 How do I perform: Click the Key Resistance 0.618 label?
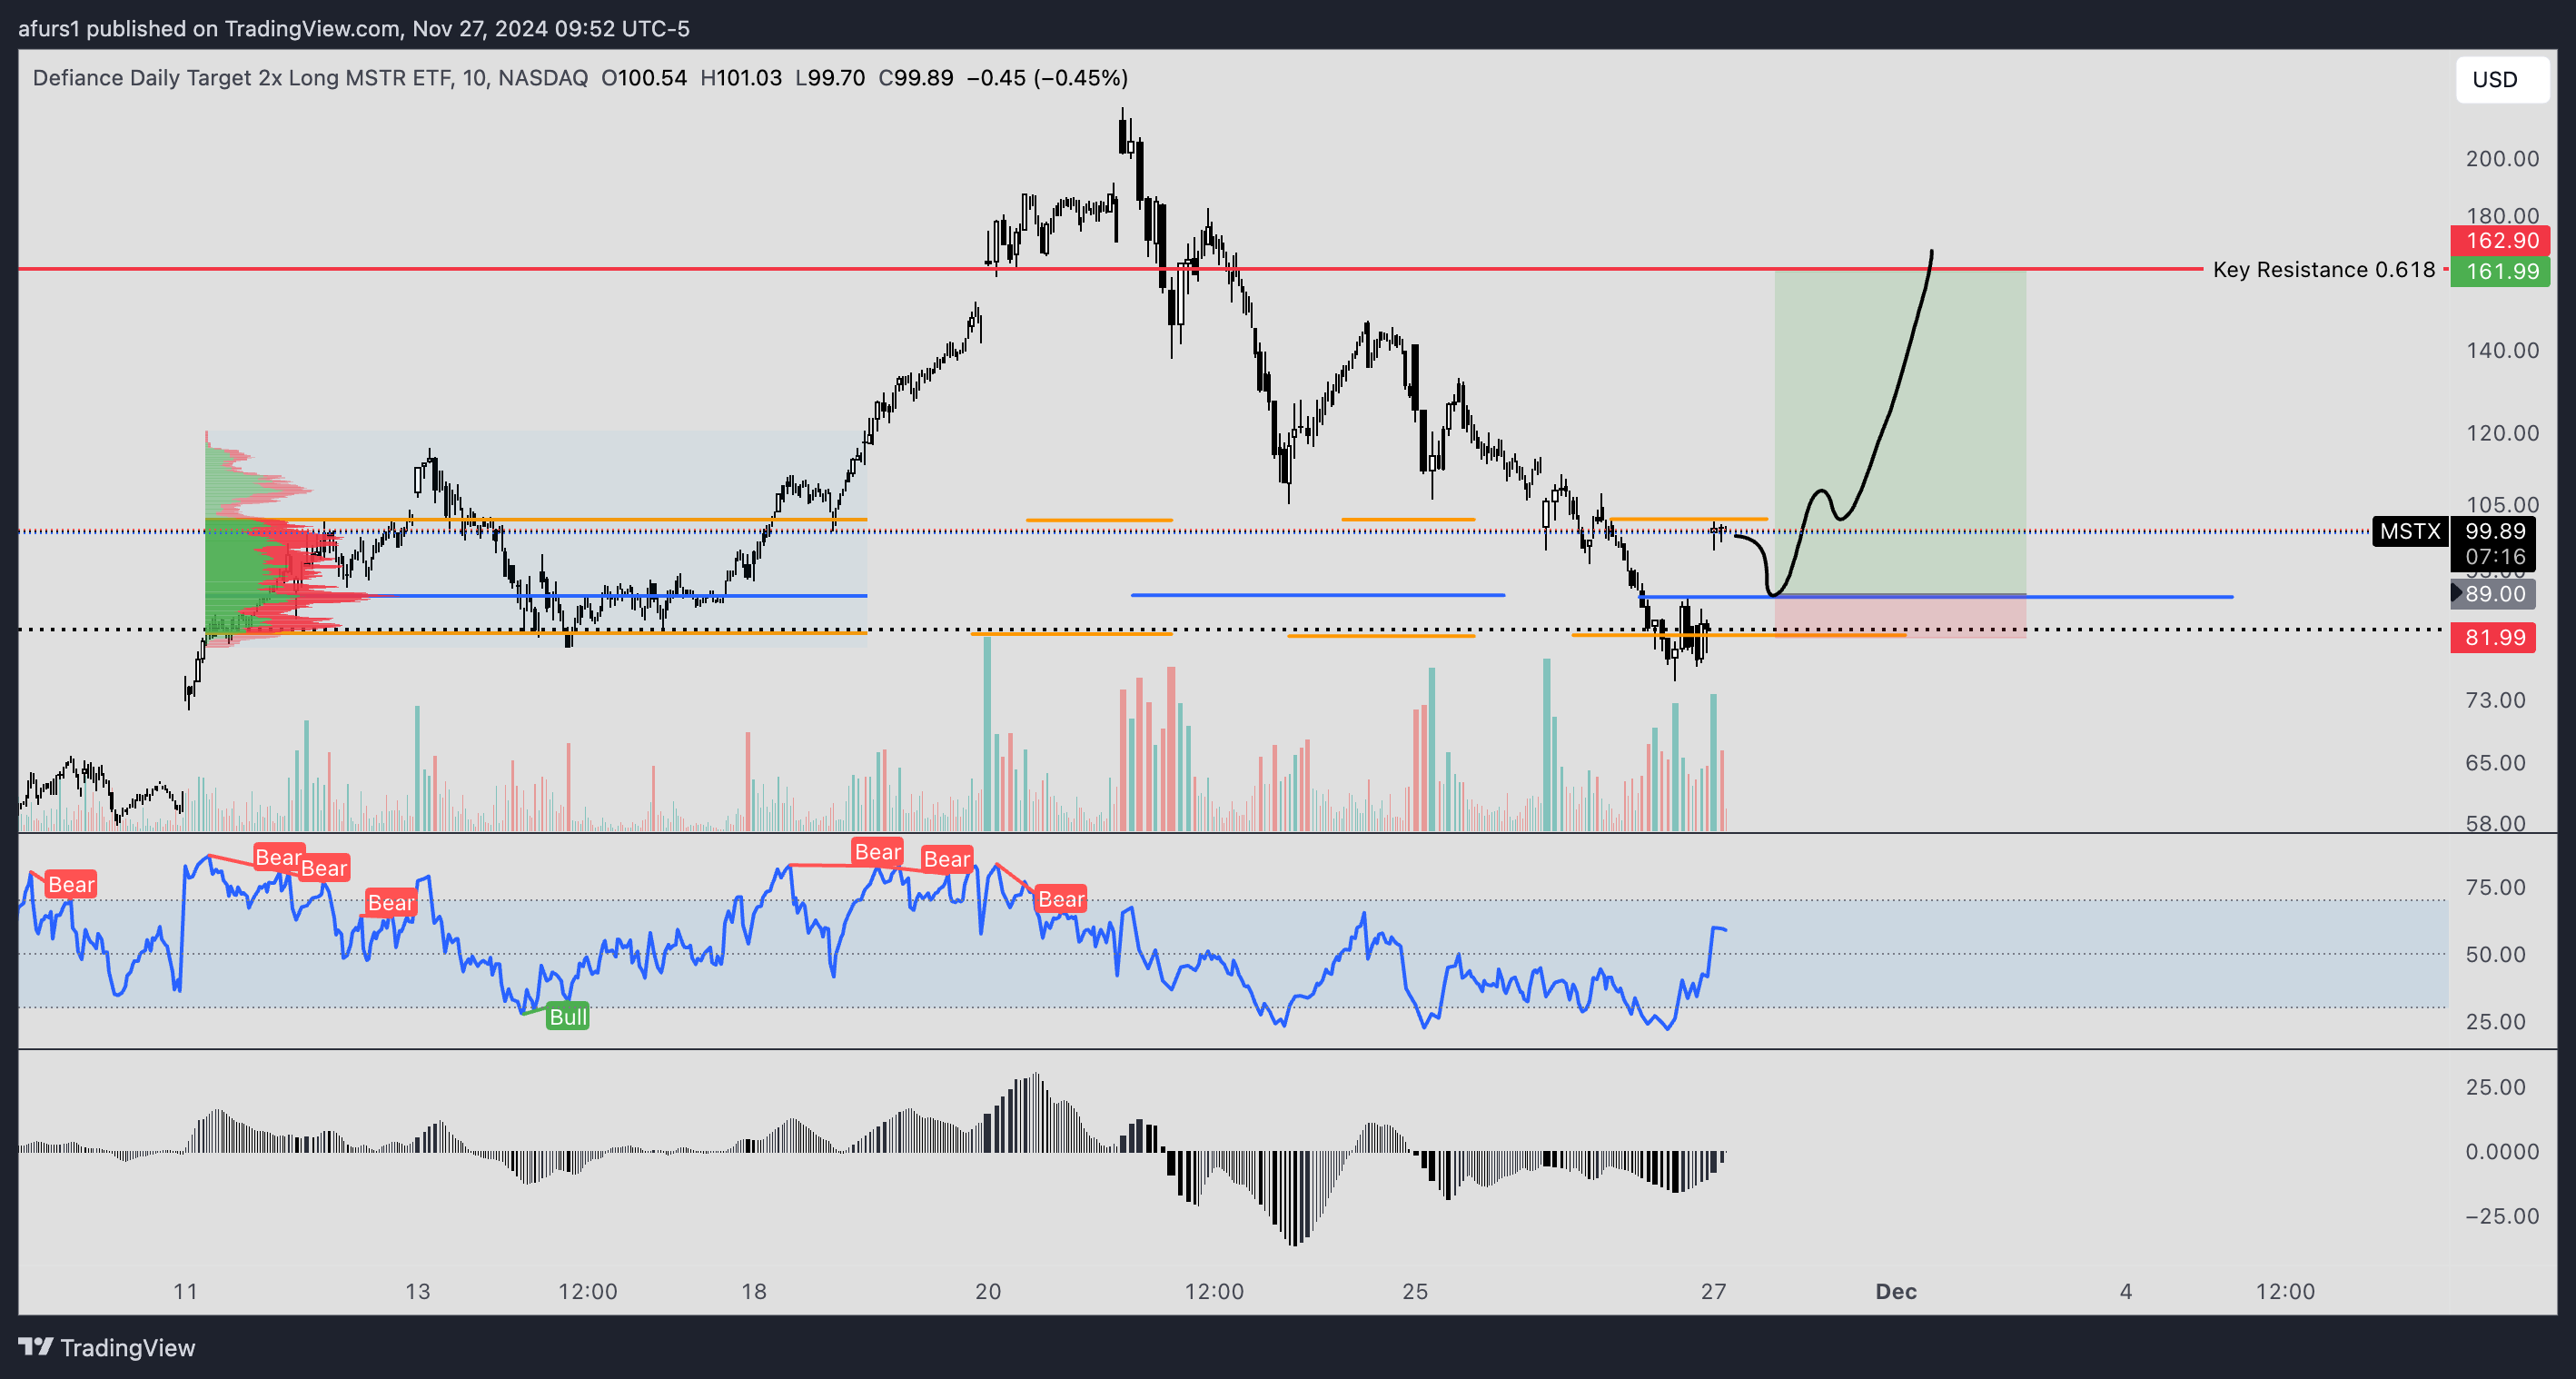pos(2323,270)
